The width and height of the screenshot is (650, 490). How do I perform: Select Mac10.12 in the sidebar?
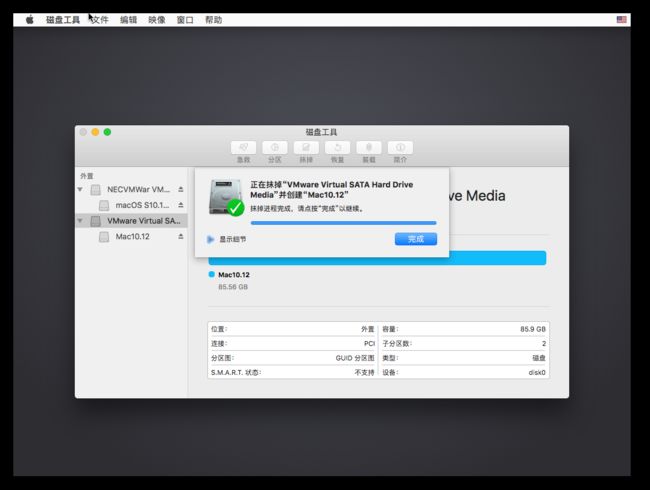click(132, 236)
